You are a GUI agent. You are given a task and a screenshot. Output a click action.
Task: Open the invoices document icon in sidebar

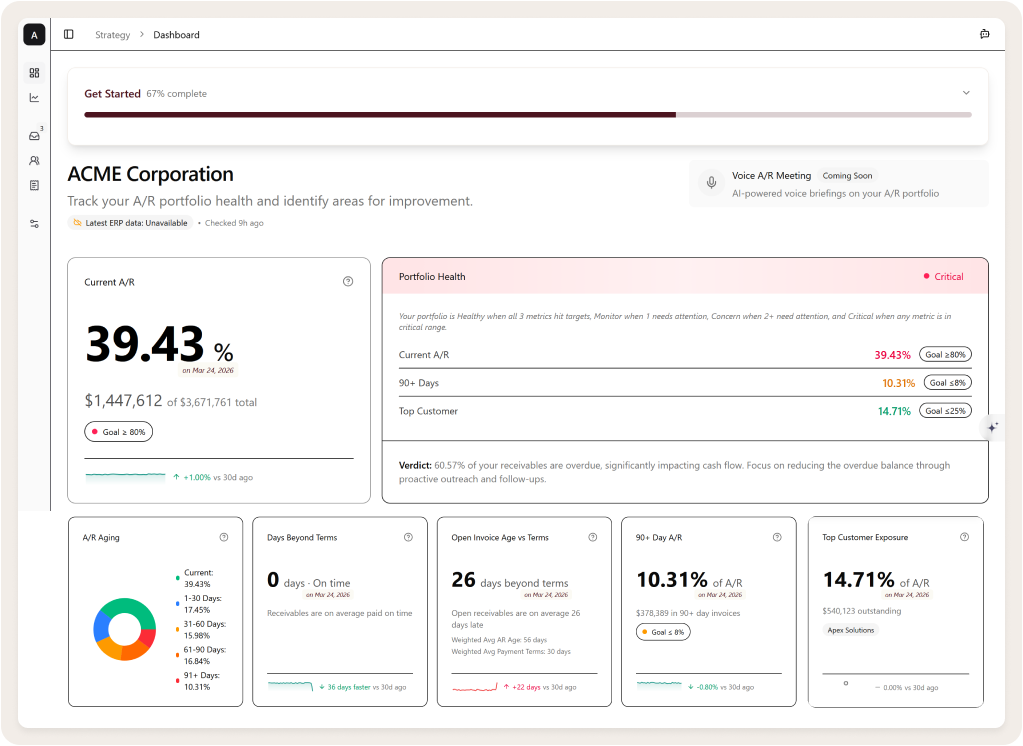point(35,185)
